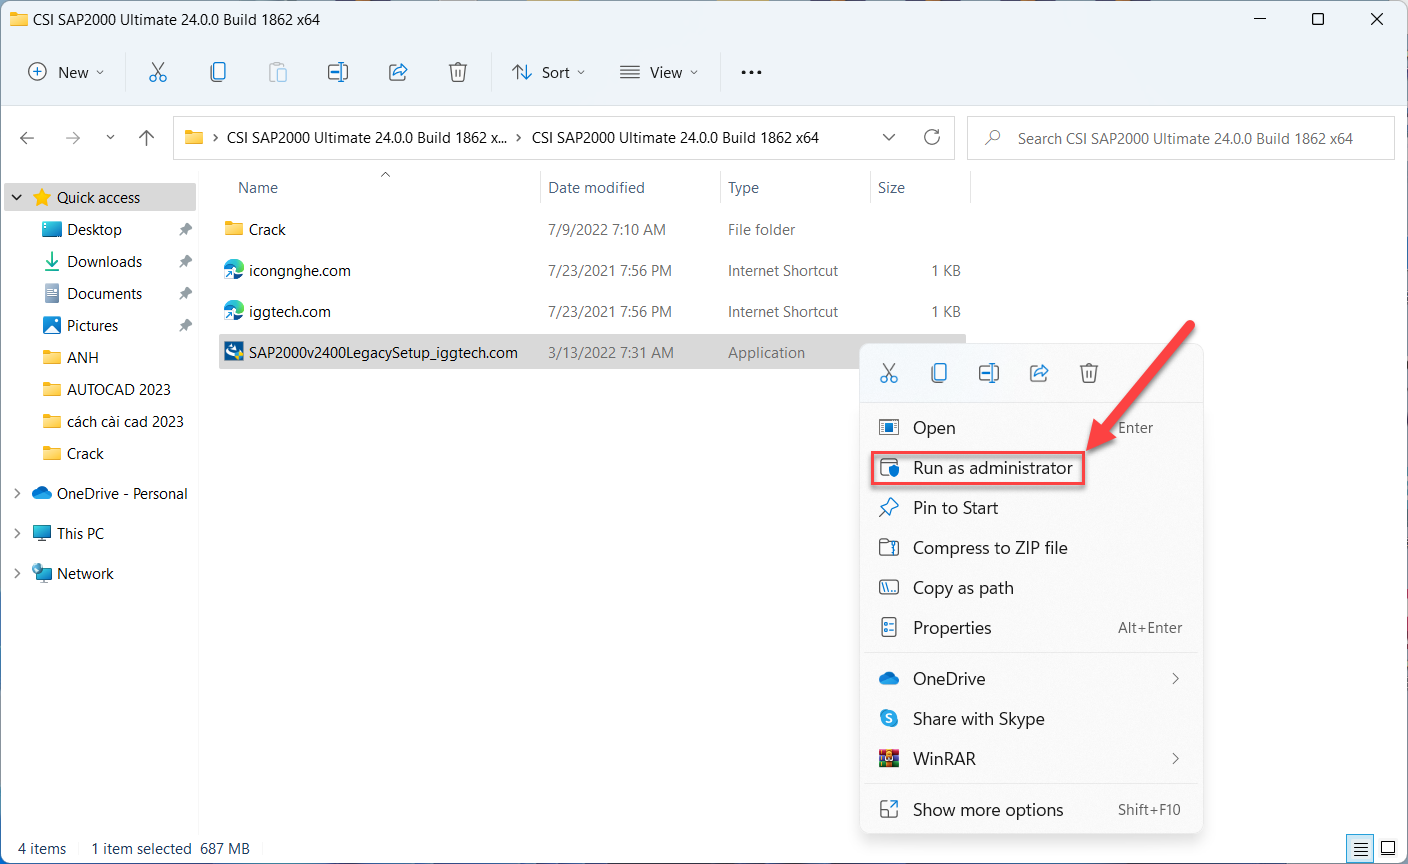Select the iggtech.com shortcut icon

point(234,311)
